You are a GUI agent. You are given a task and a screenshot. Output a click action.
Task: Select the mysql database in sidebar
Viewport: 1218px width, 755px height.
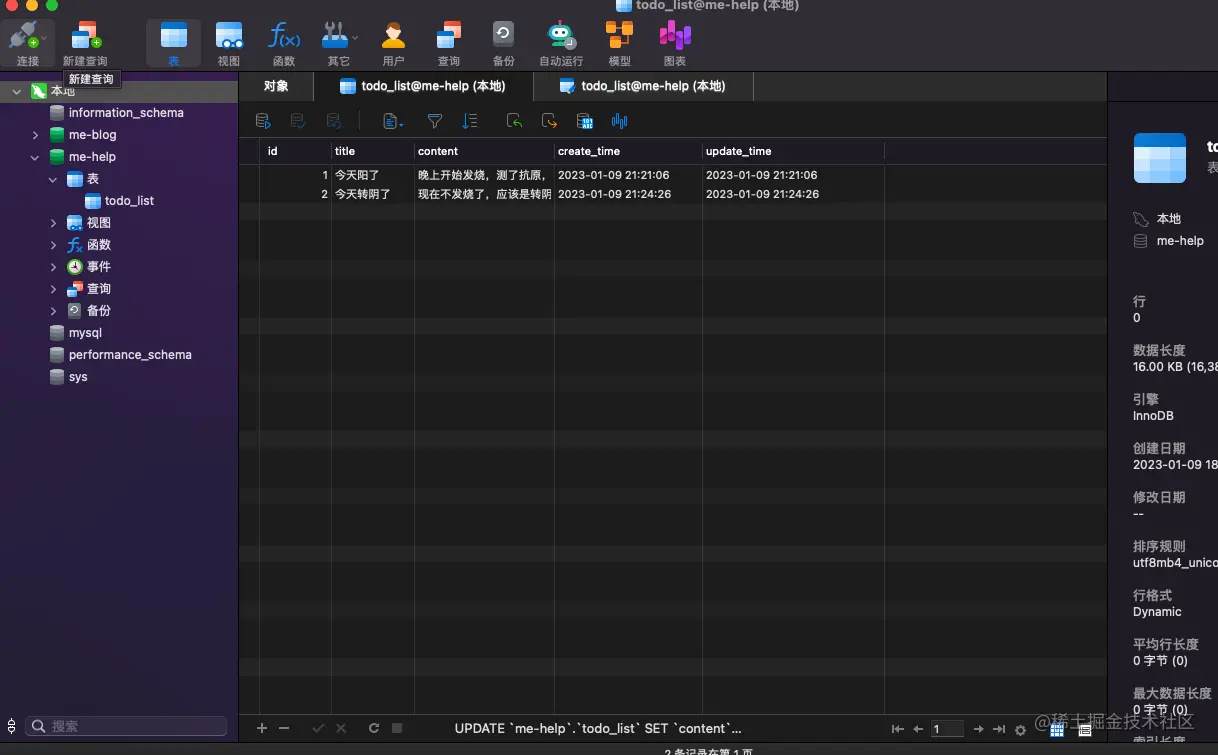[x=85, y=333]
